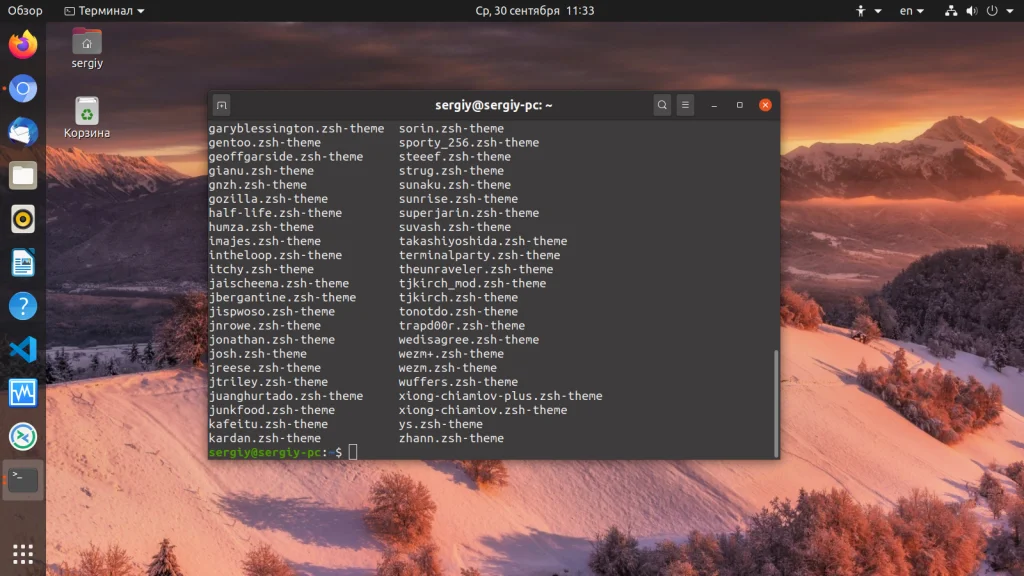Image resolution: width=1024 pixels, height=576 pixels.
Task: Open the accessibility menu in top bar
Action: (868, 10)
